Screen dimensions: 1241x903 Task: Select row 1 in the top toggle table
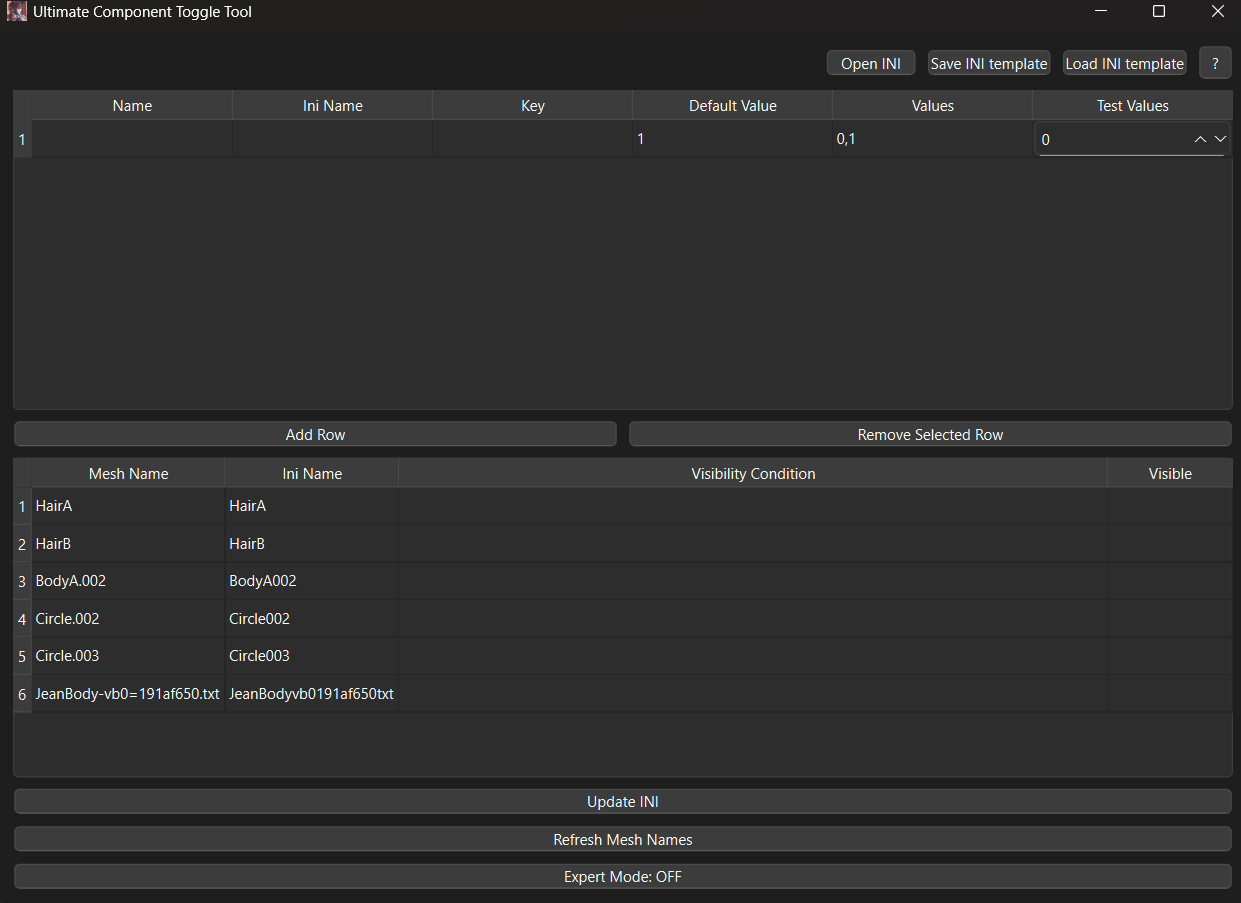[22, 139]
